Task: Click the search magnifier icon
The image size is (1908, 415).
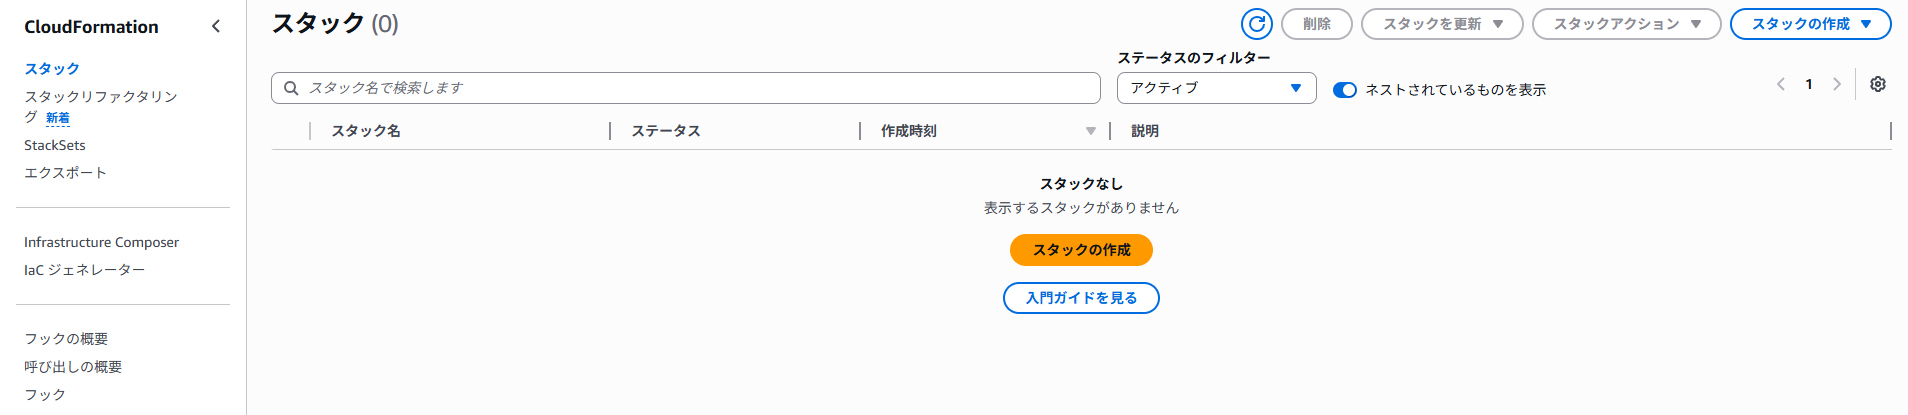Action: pos(291,88)
